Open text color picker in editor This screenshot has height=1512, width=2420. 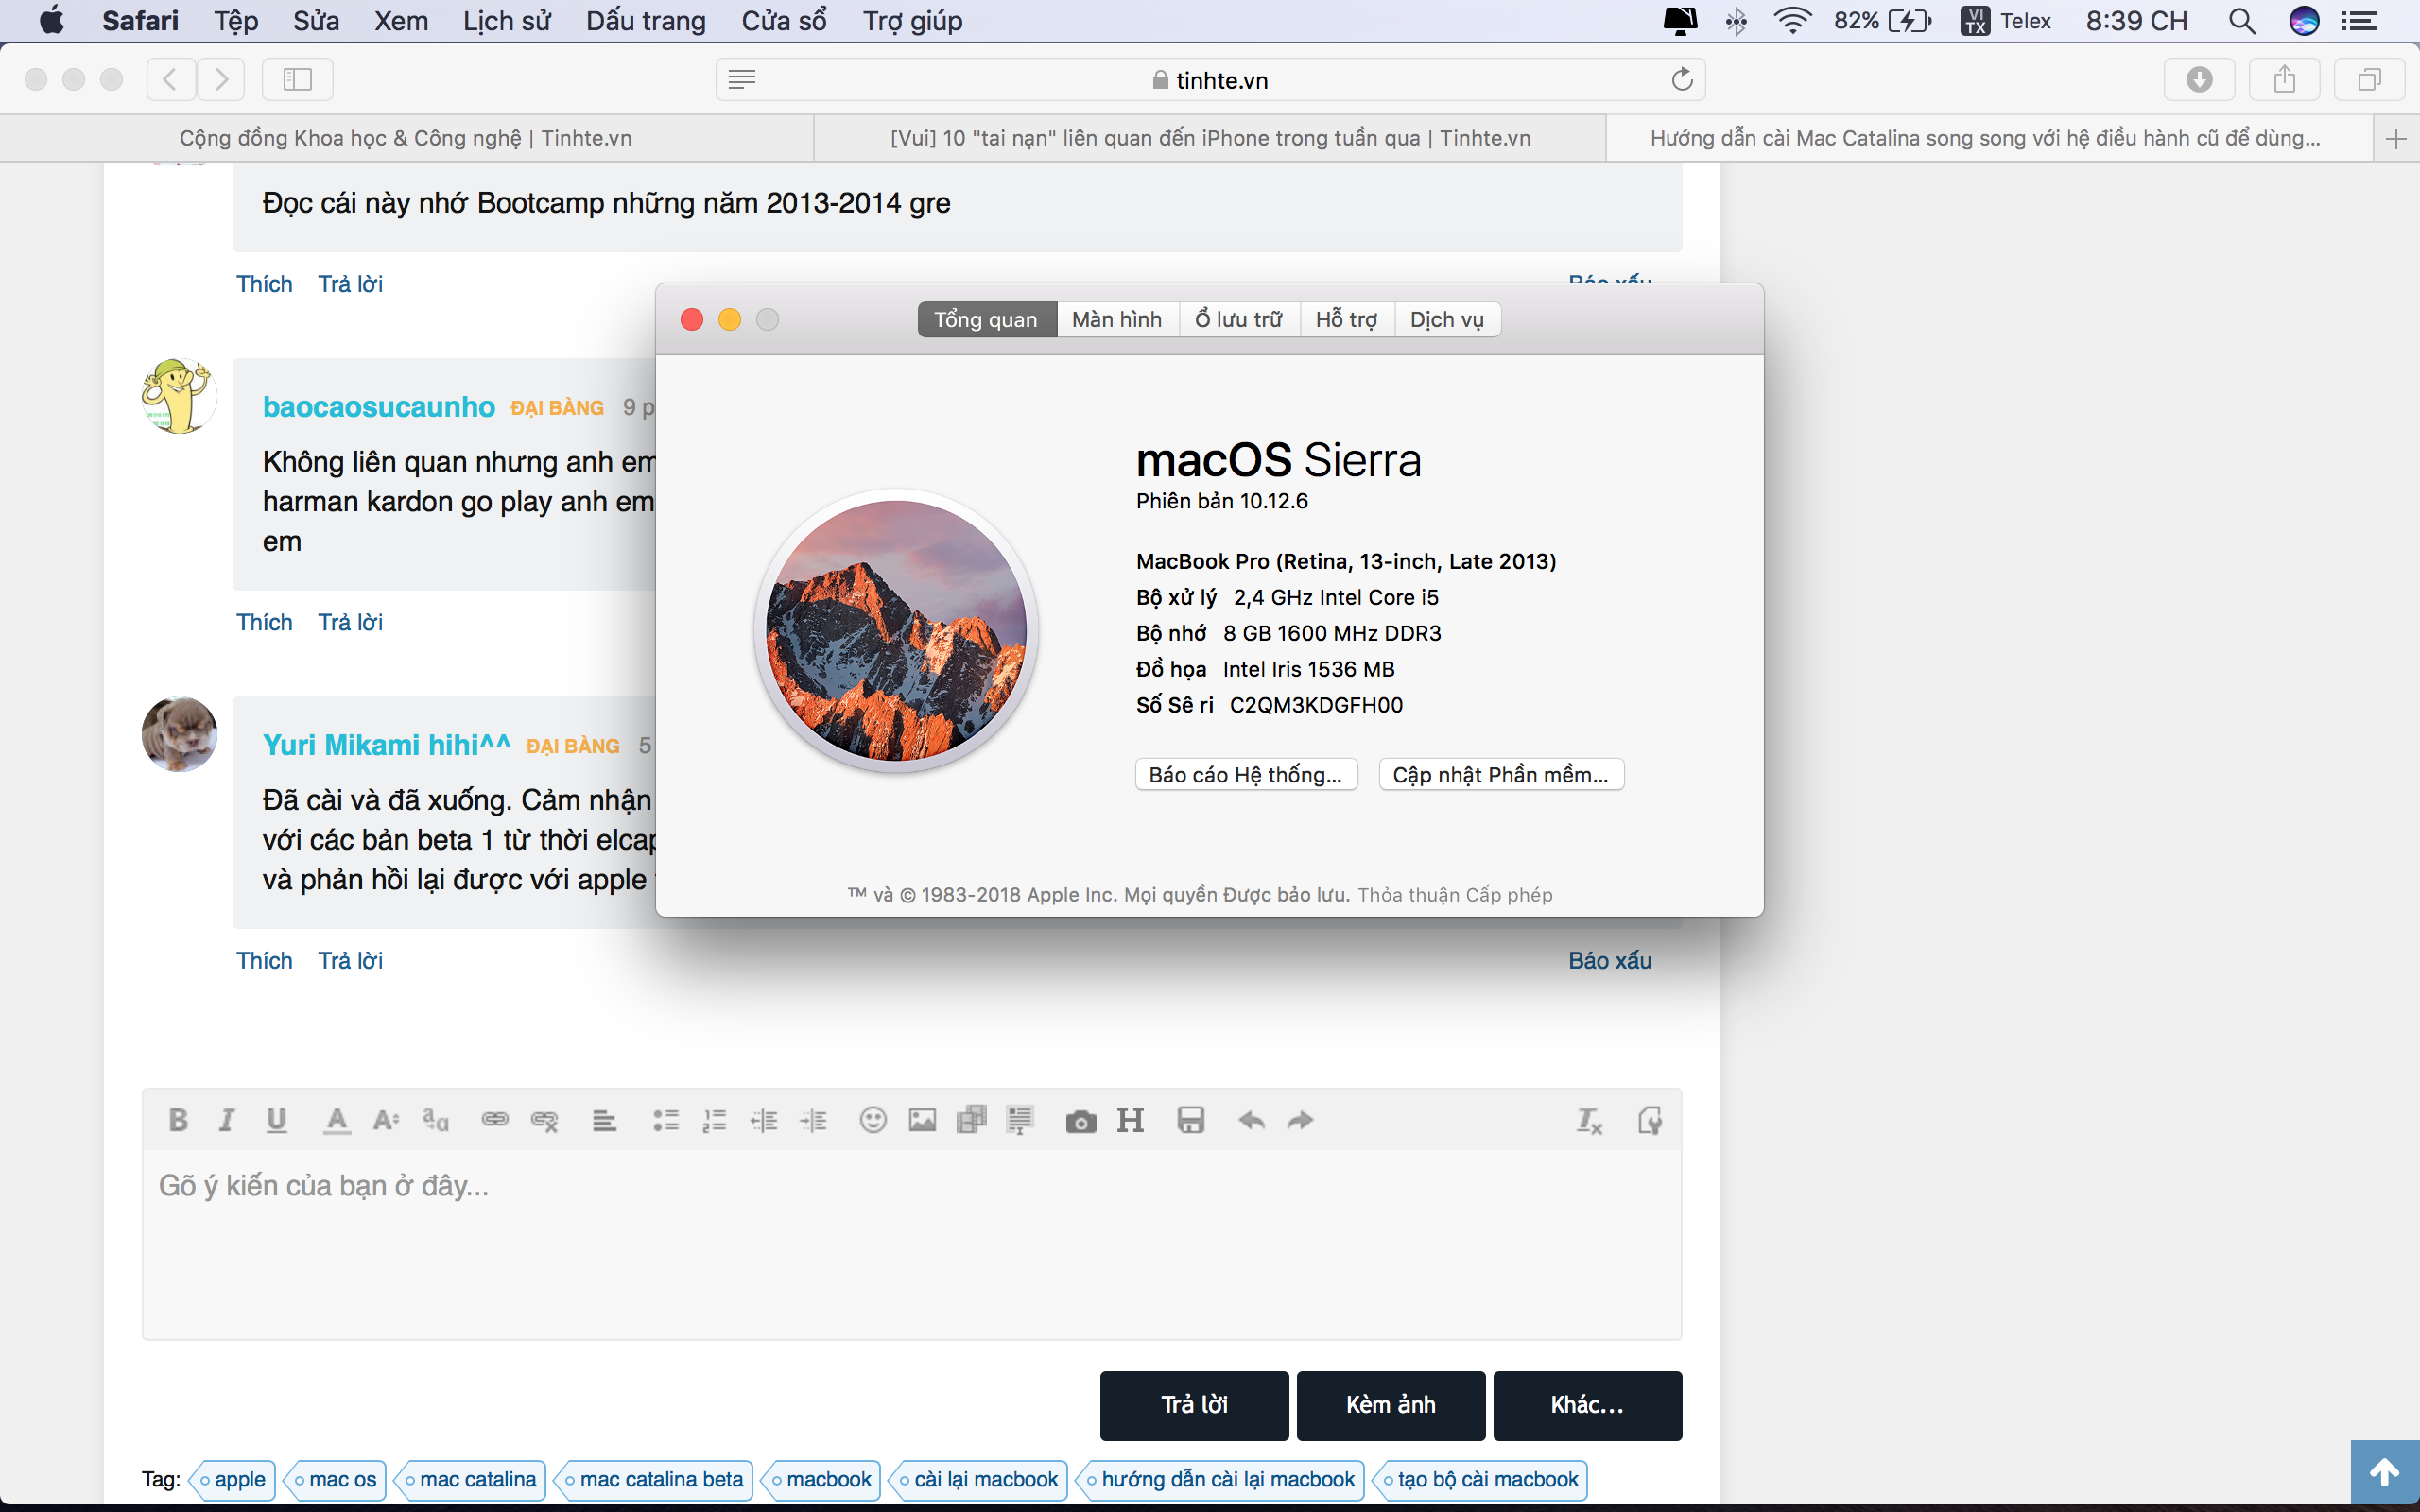coord(337,1120)
